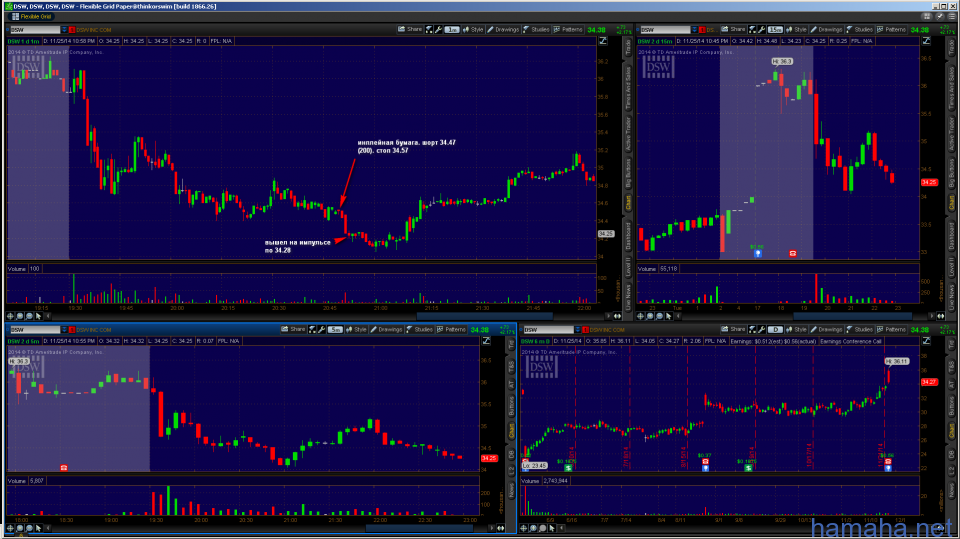Open grid layout selector icon top-right
This screenshot has height=539, width=960.
pos(927,17)
